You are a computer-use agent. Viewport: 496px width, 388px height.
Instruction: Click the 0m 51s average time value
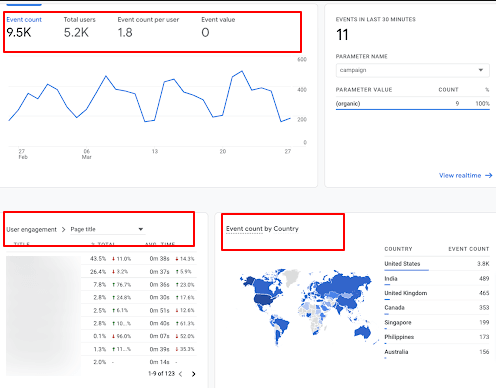159,310
